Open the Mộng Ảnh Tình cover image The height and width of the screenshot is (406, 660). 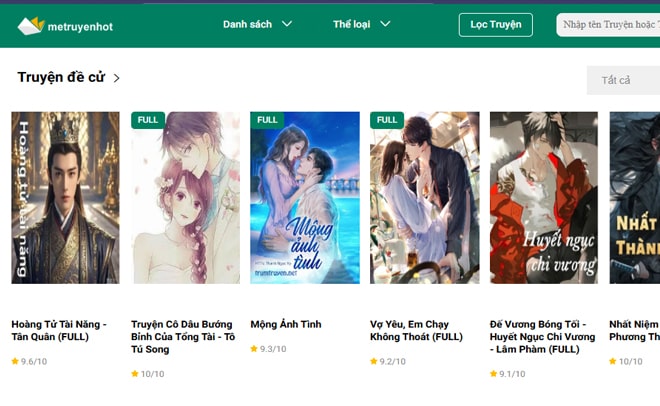305,197
